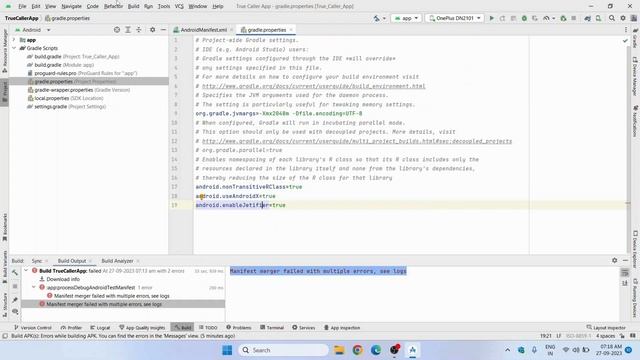Run the app with the green play button
The width and height of the screenshot is (640, 360).
(x=492, y=18)
